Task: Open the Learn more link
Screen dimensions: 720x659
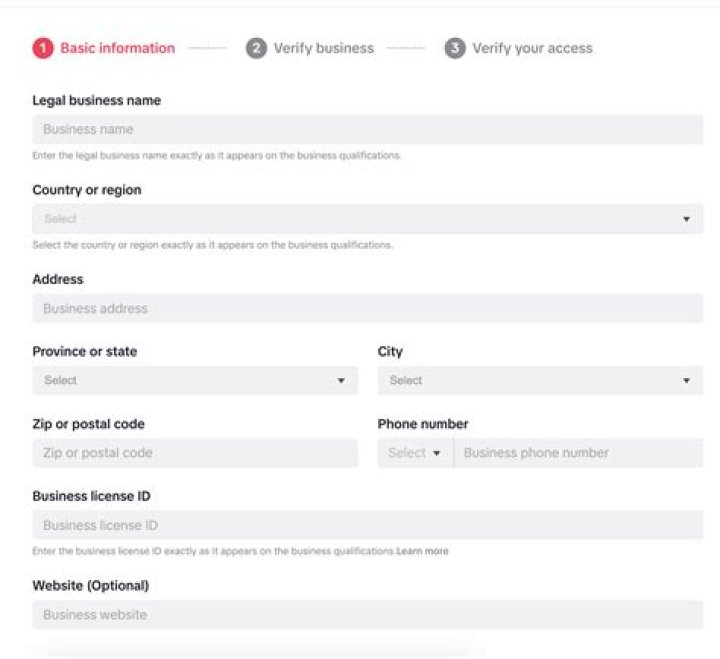Action: coord(423,551)
